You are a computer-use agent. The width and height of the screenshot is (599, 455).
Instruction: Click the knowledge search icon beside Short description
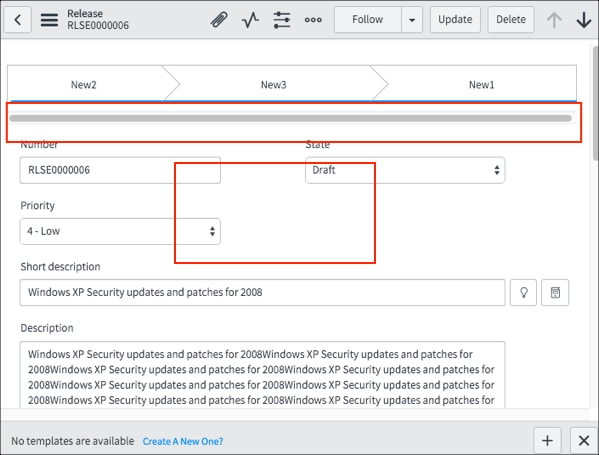pyautogui.click(x=555, y=293)
